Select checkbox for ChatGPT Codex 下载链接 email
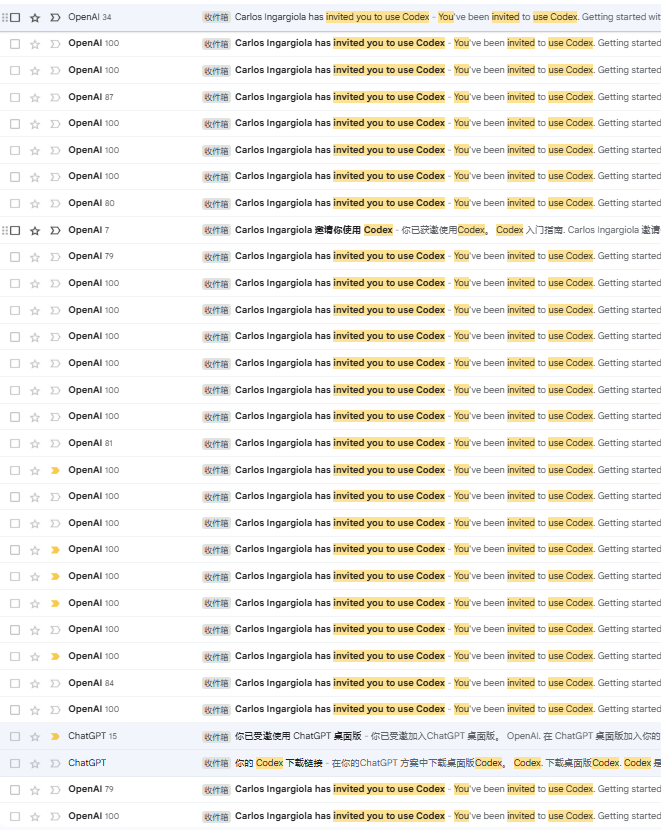 [x=15, y=763]
